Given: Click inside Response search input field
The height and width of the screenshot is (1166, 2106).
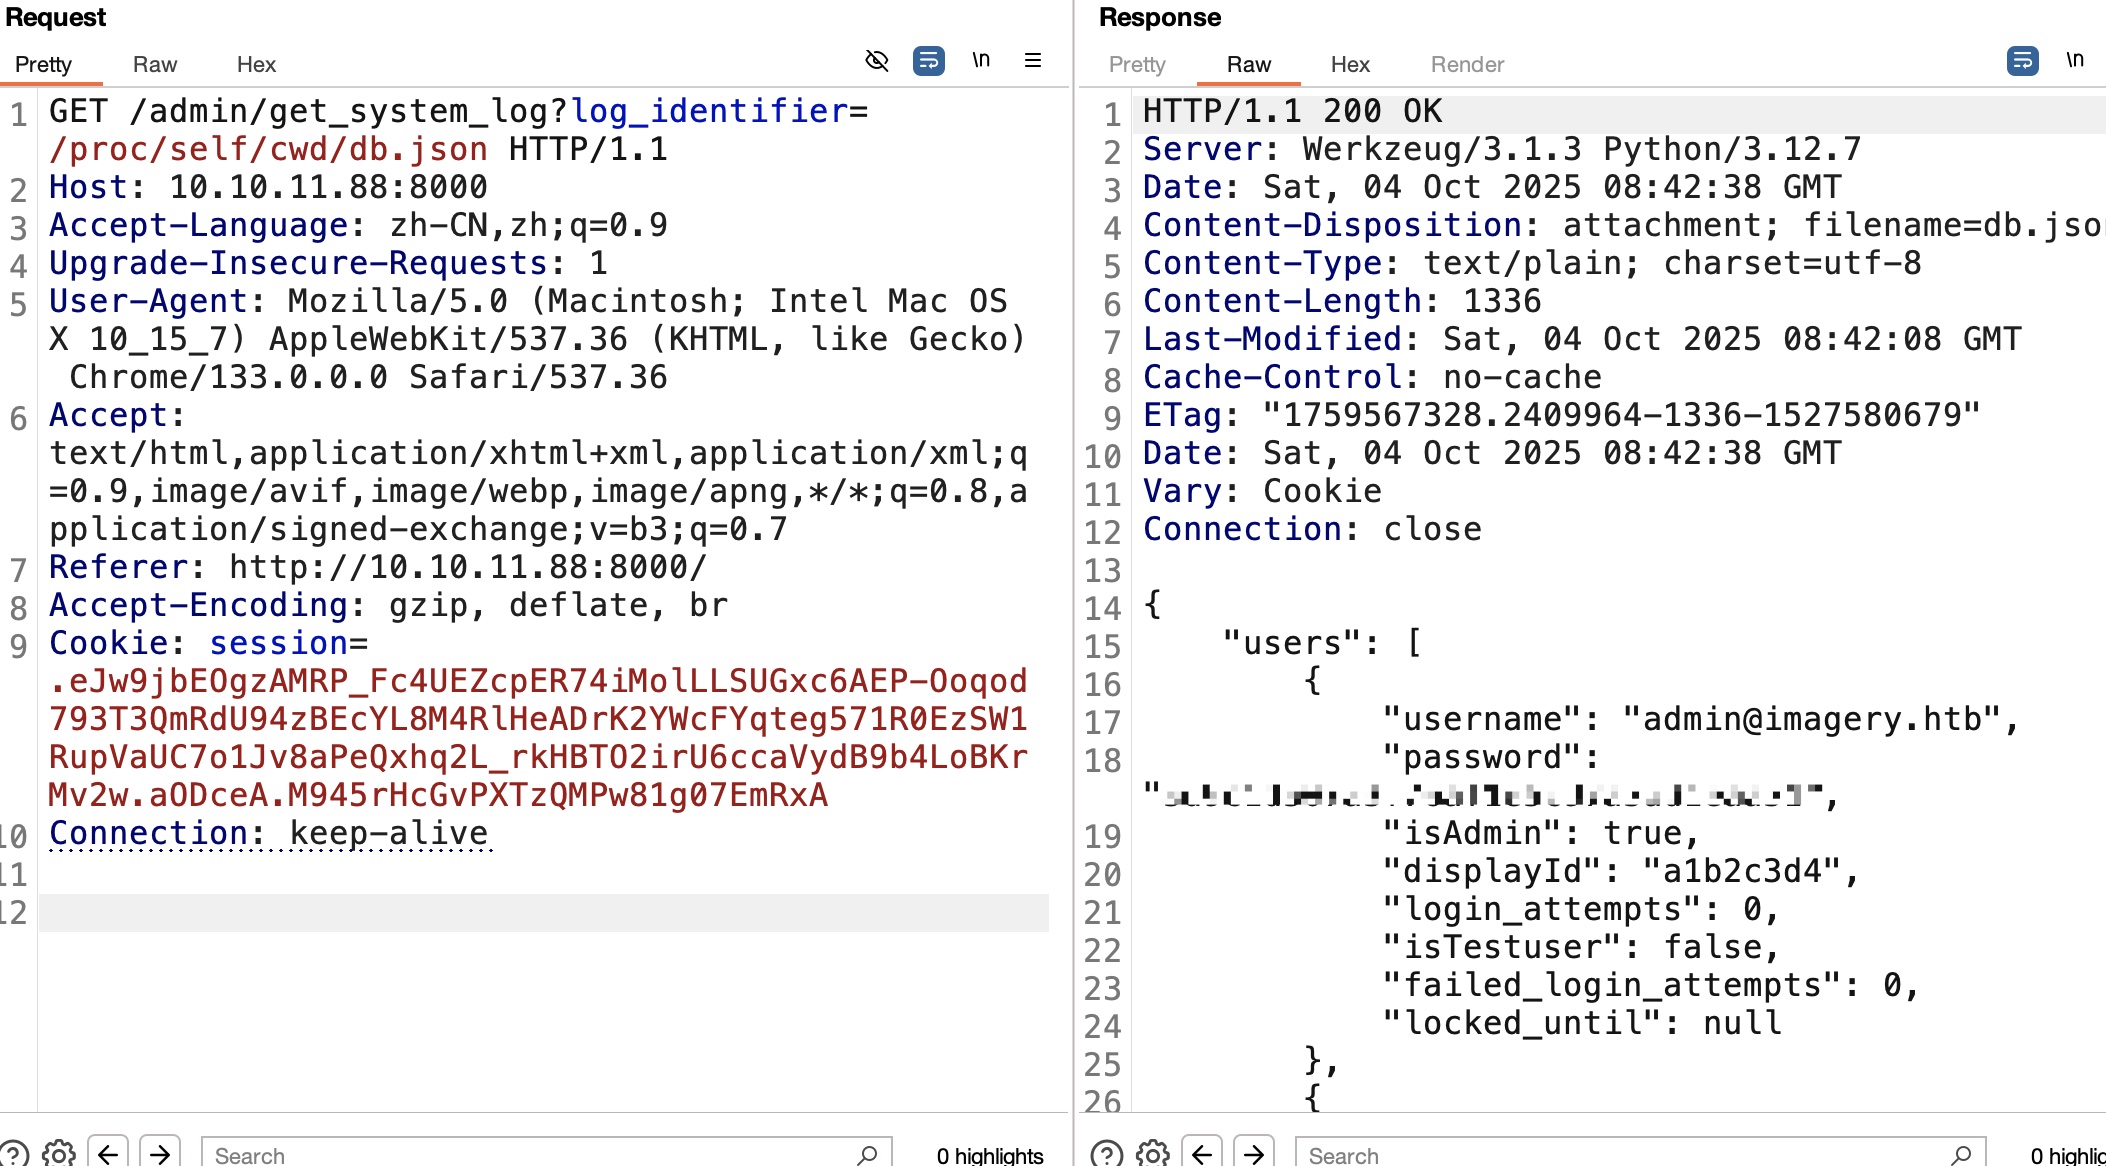Looking at the screenshot, I should (1620, 1155).
